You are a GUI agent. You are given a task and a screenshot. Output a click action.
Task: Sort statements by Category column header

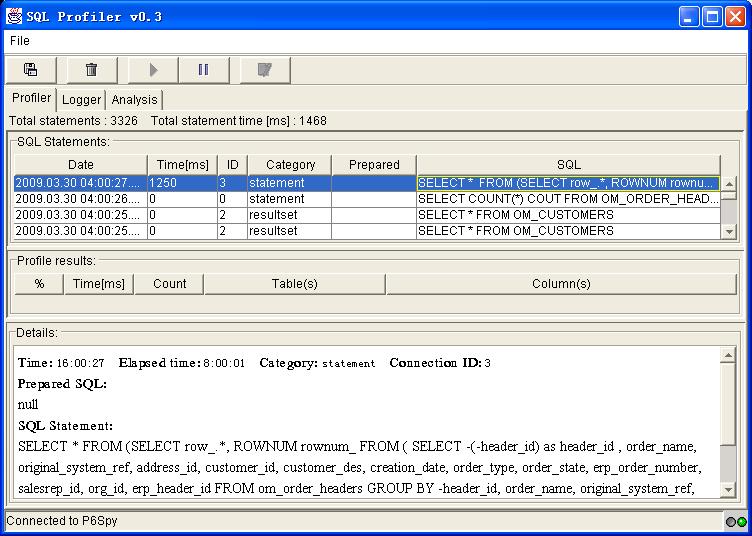point(290,165)
